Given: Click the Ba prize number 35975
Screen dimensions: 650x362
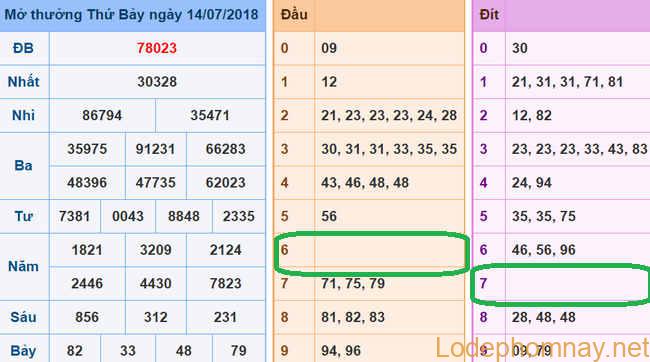Looking at the screenshot, I should tap(87, 149).
